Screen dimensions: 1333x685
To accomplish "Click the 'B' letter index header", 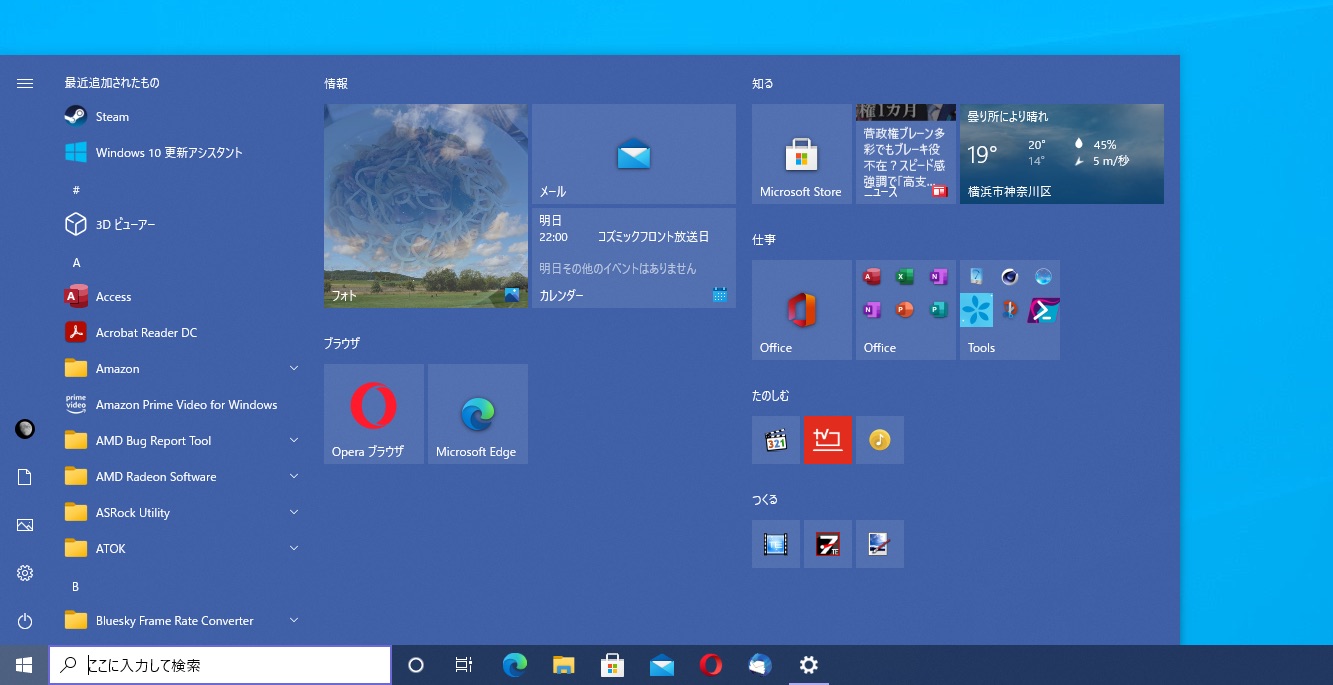I will pyautogui.click(x=75, y=587).
